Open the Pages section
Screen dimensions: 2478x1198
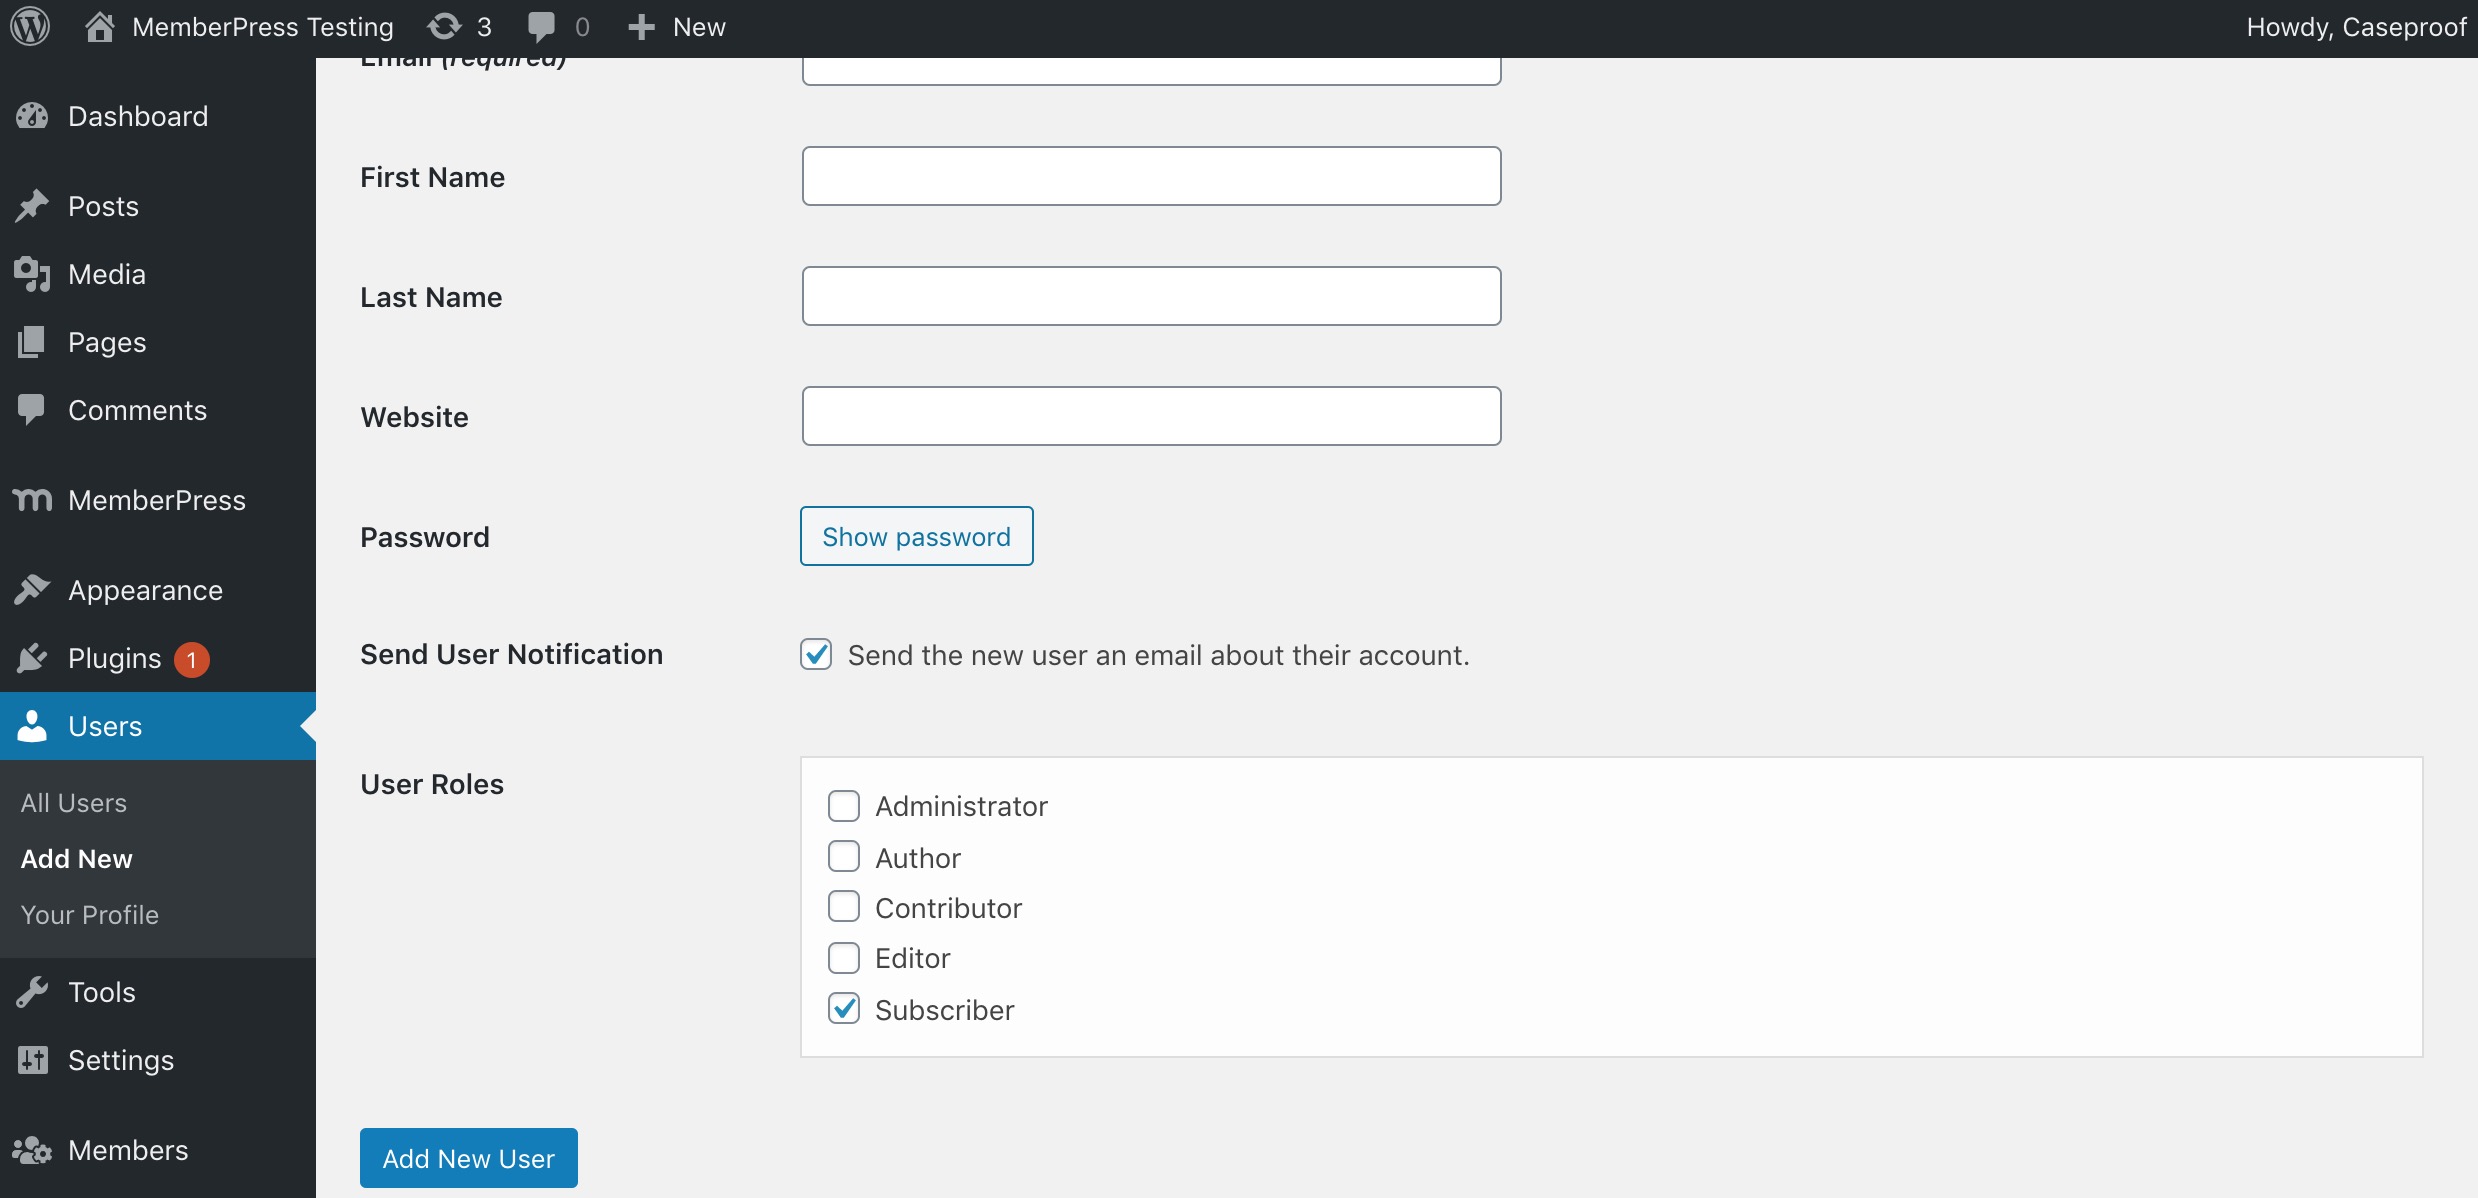tap(106, 341)
